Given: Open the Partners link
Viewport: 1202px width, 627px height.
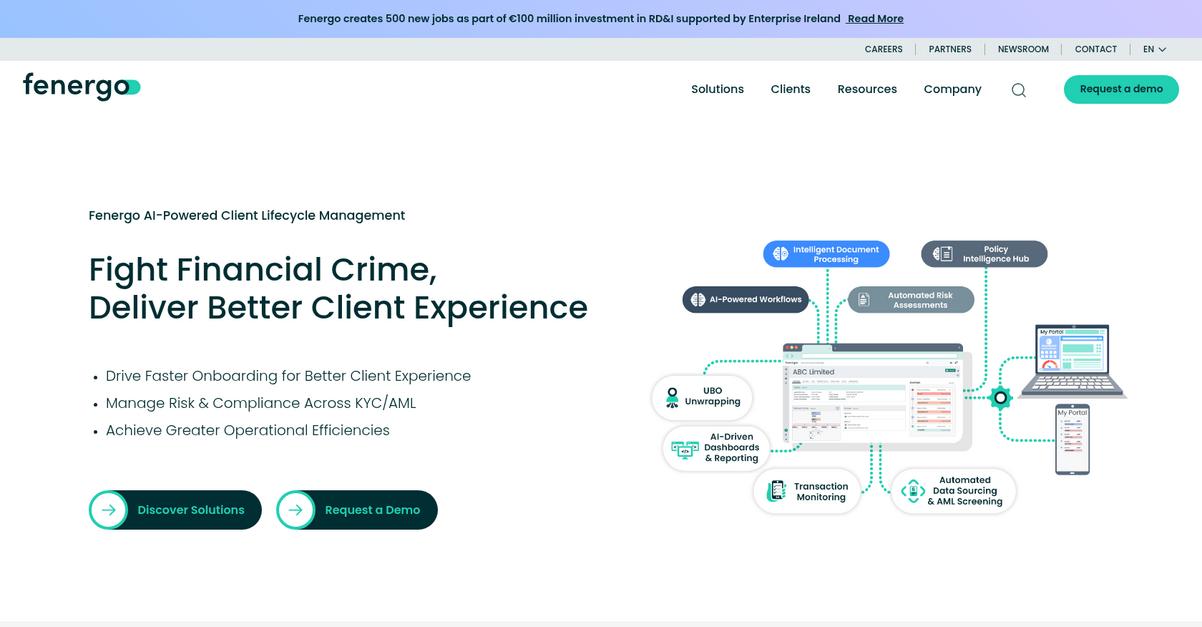Looking at the screenshot, I should (950, 49).
